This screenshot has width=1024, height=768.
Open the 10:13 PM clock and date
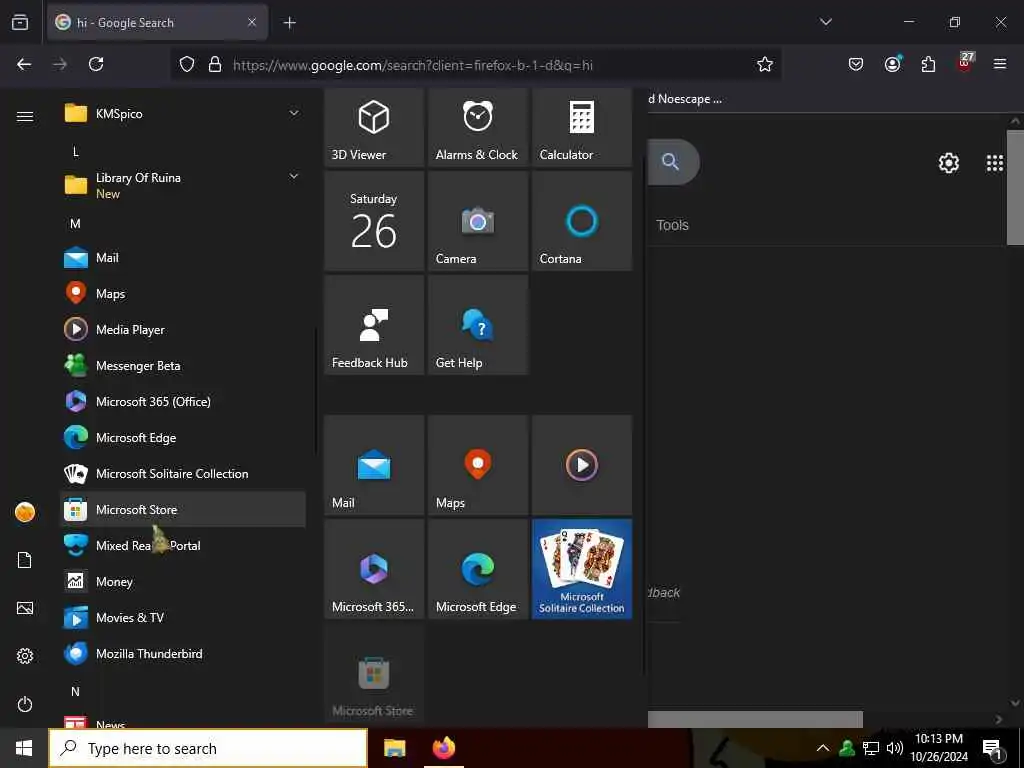[939, 748]
